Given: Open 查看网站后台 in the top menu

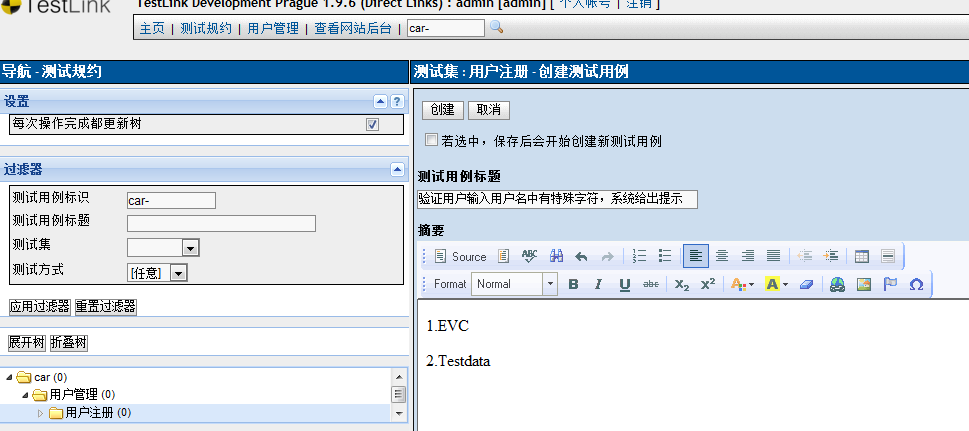Looking at the screenshot, I should [353, 28].
